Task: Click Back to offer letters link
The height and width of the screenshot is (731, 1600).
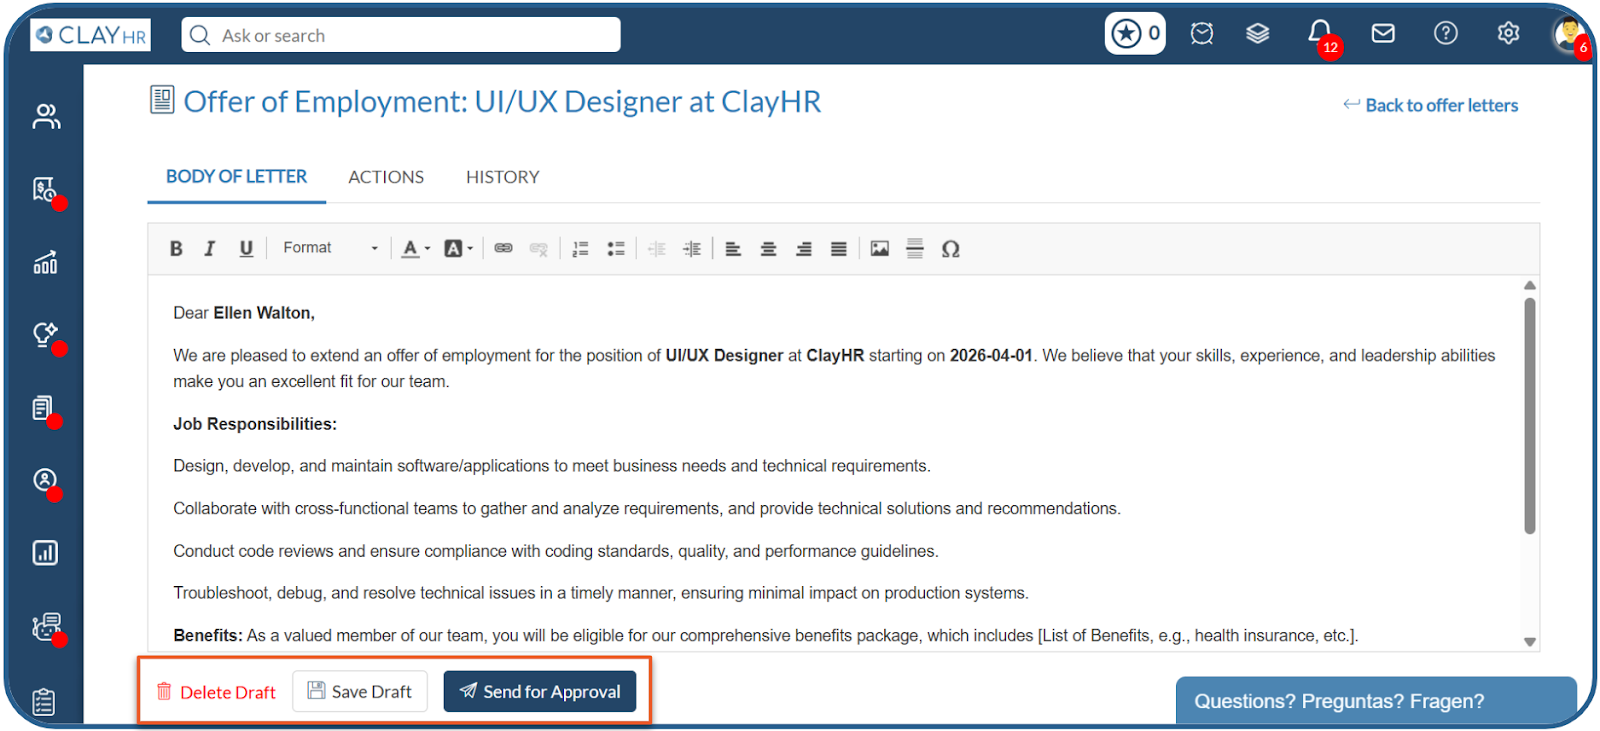Action: click(1431, 105)
